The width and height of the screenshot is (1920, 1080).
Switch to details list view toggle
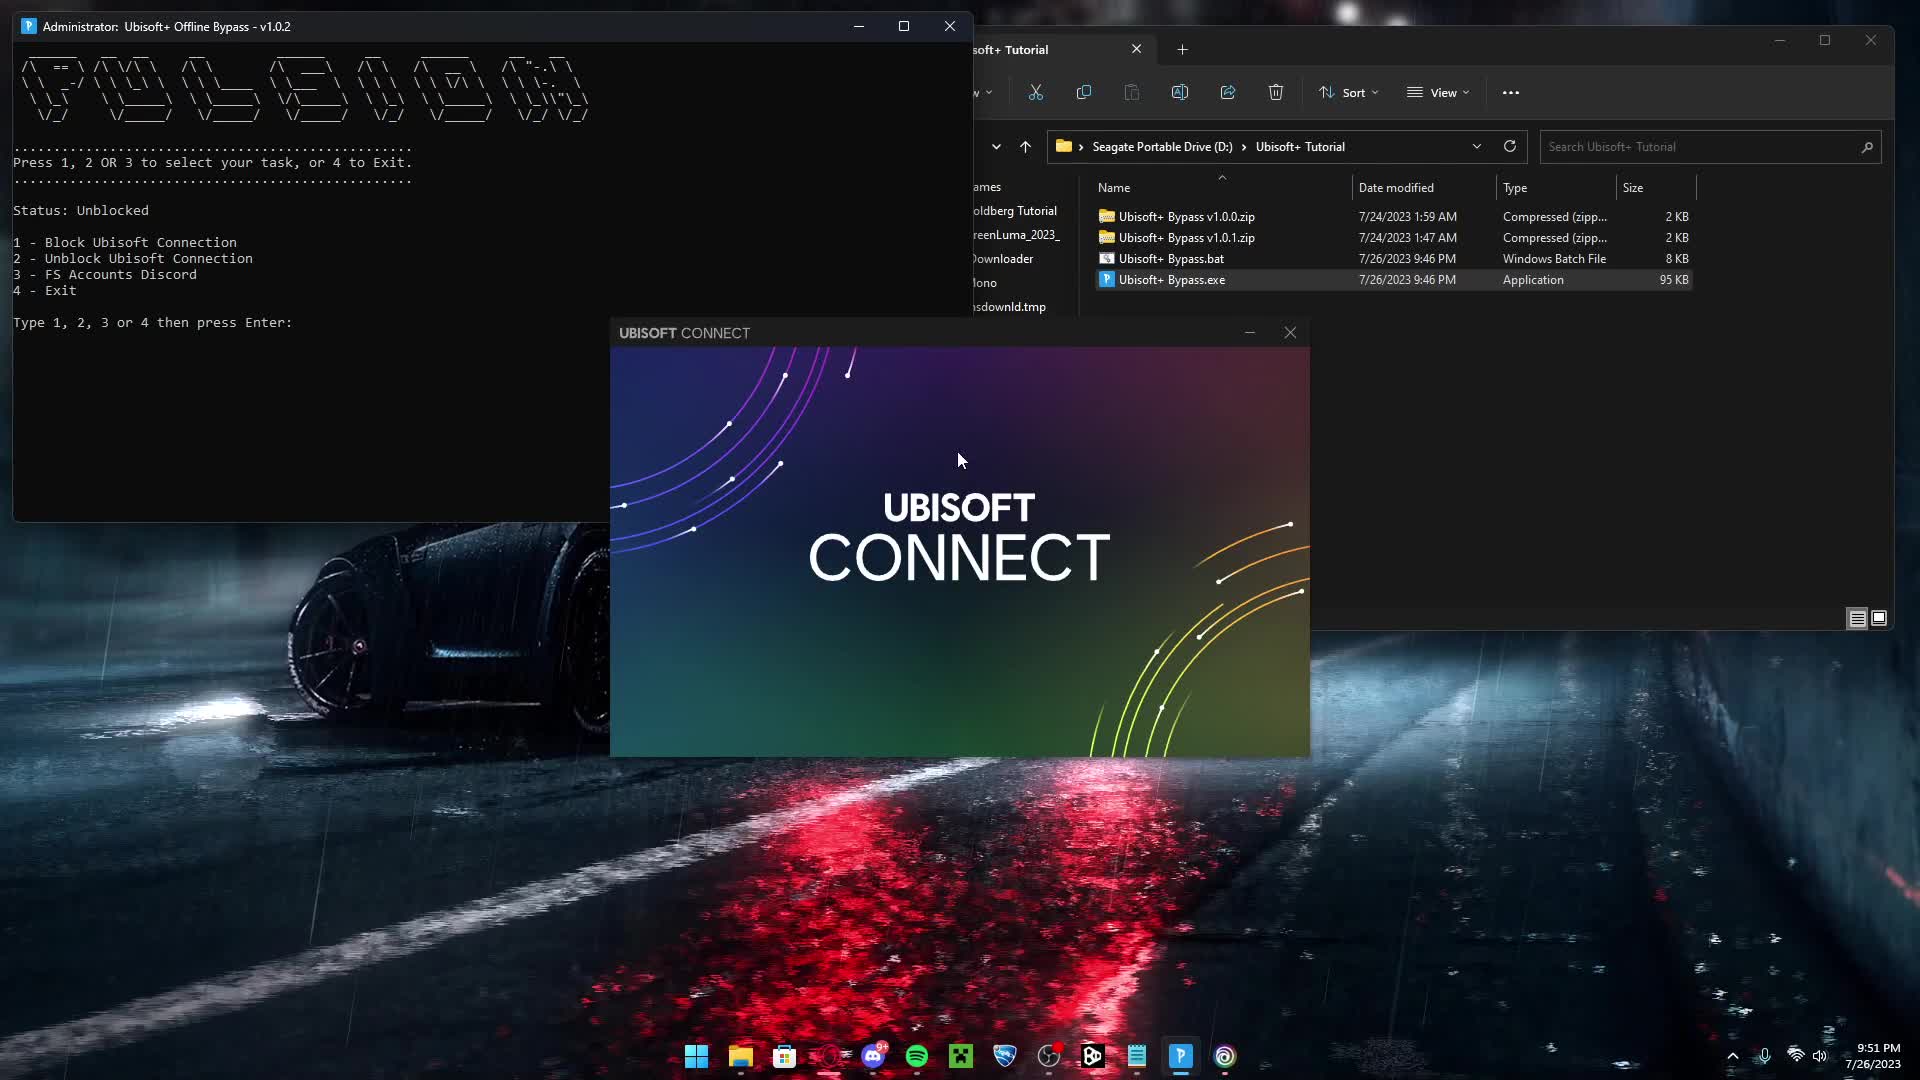coord(1857,618)
